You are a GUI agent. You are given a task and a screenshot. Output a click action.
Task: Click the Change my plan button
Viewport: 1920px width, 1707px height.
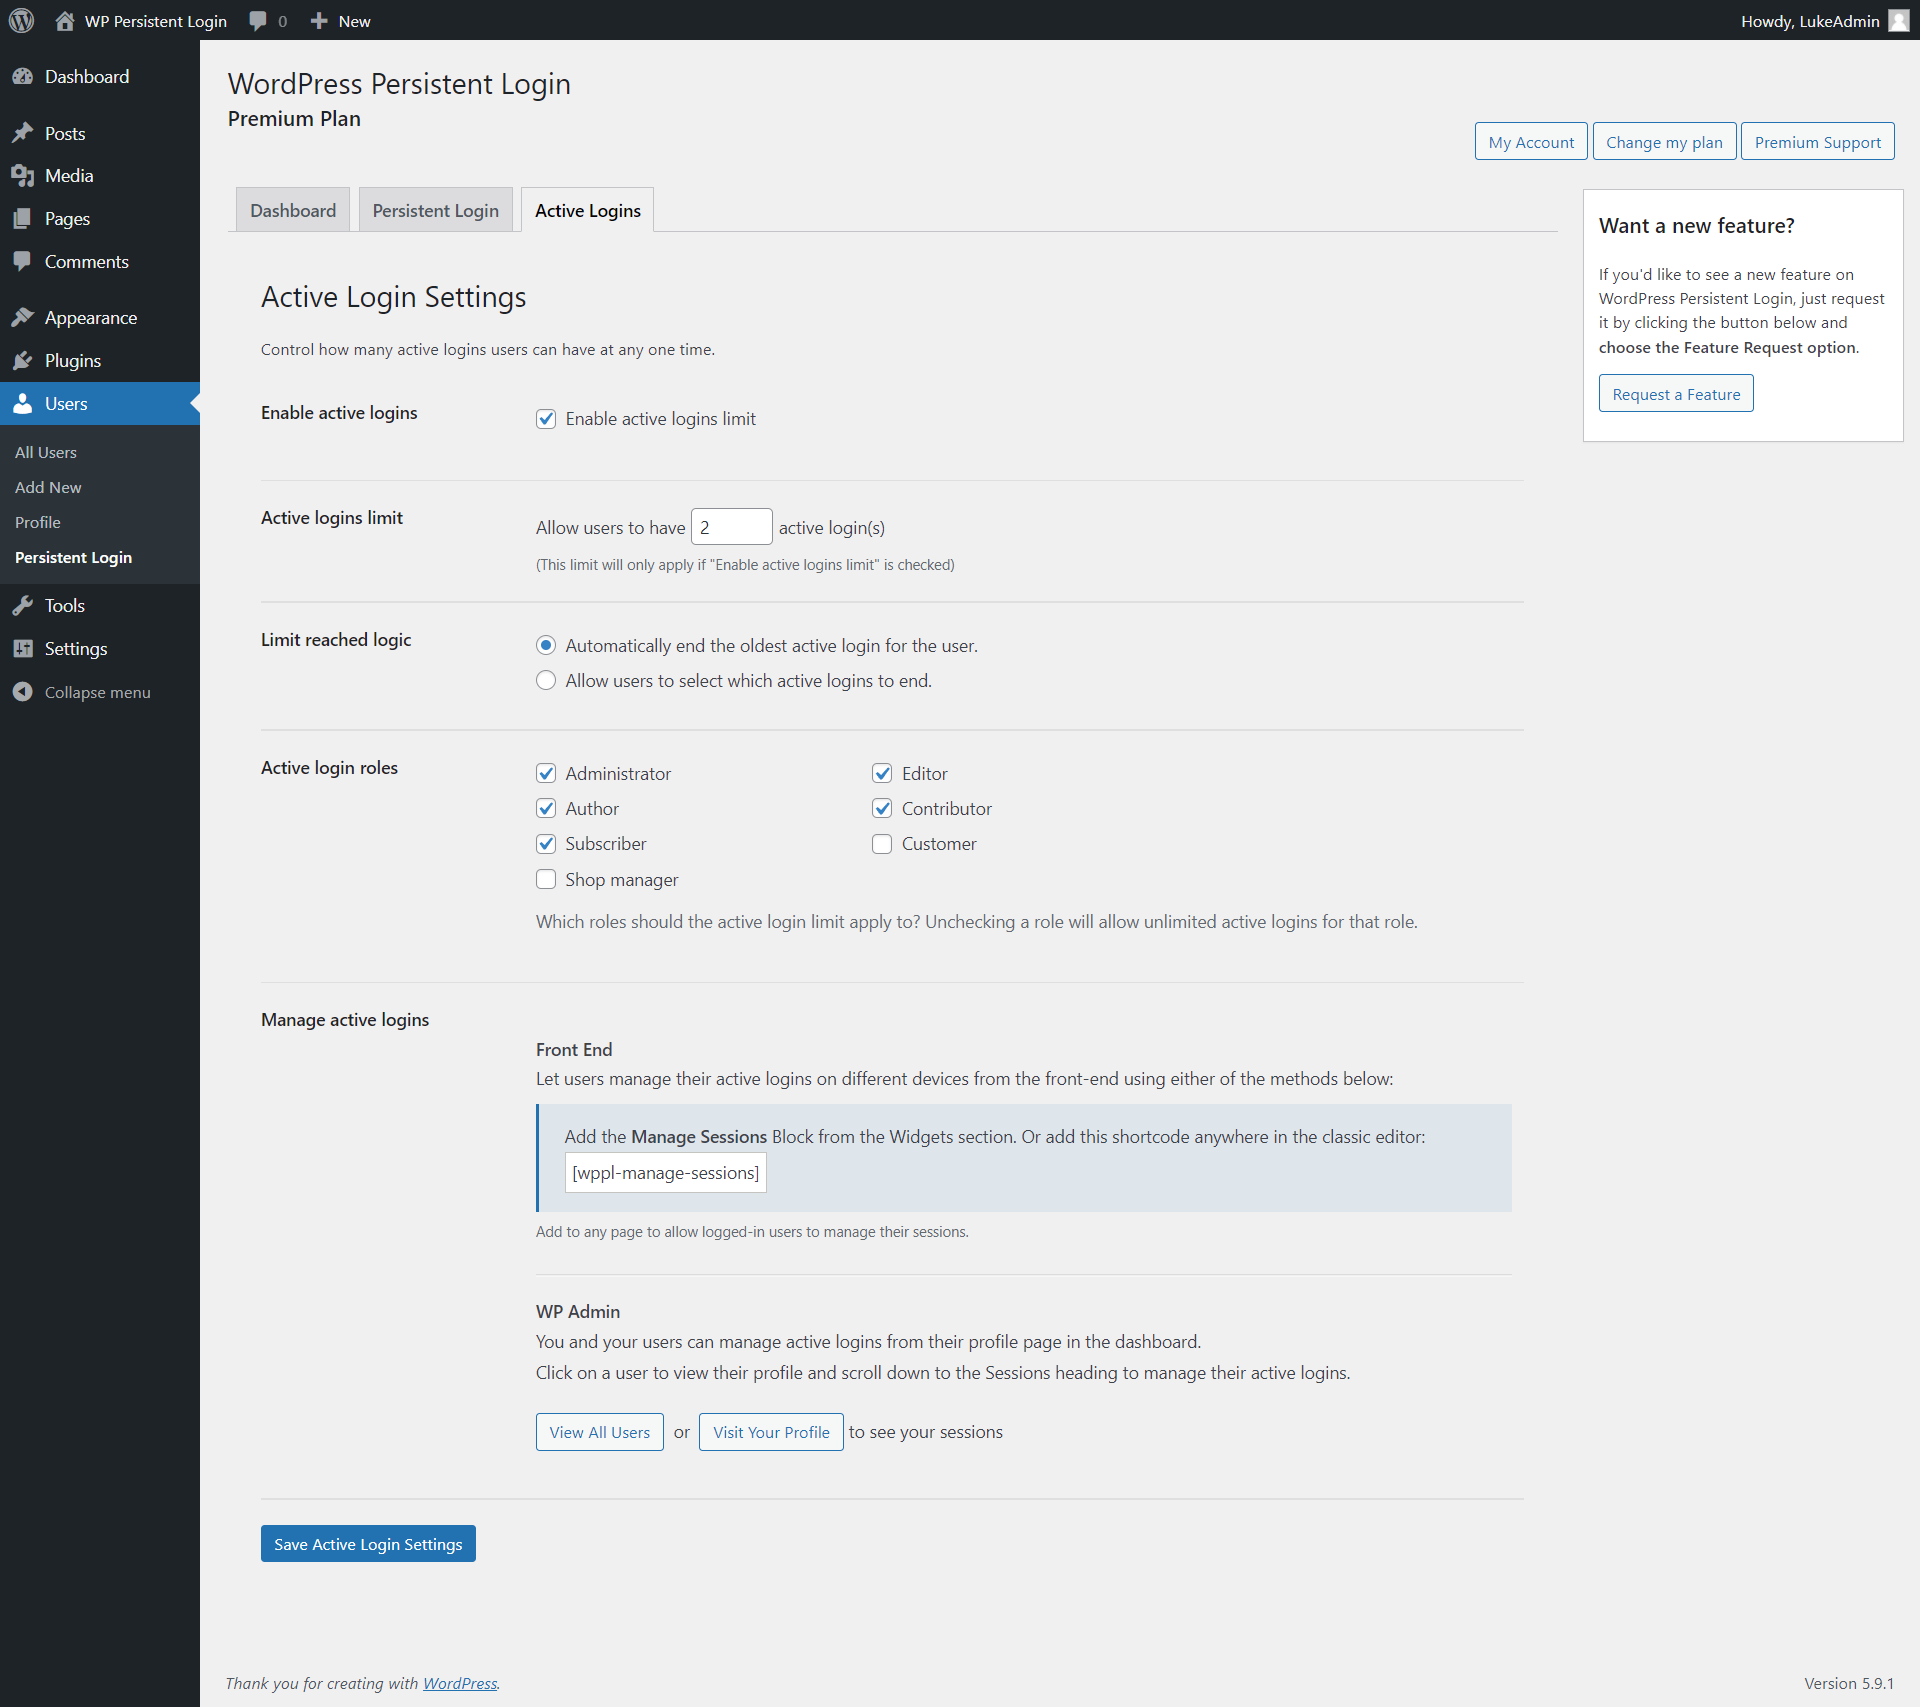(x=1664, y=142)
